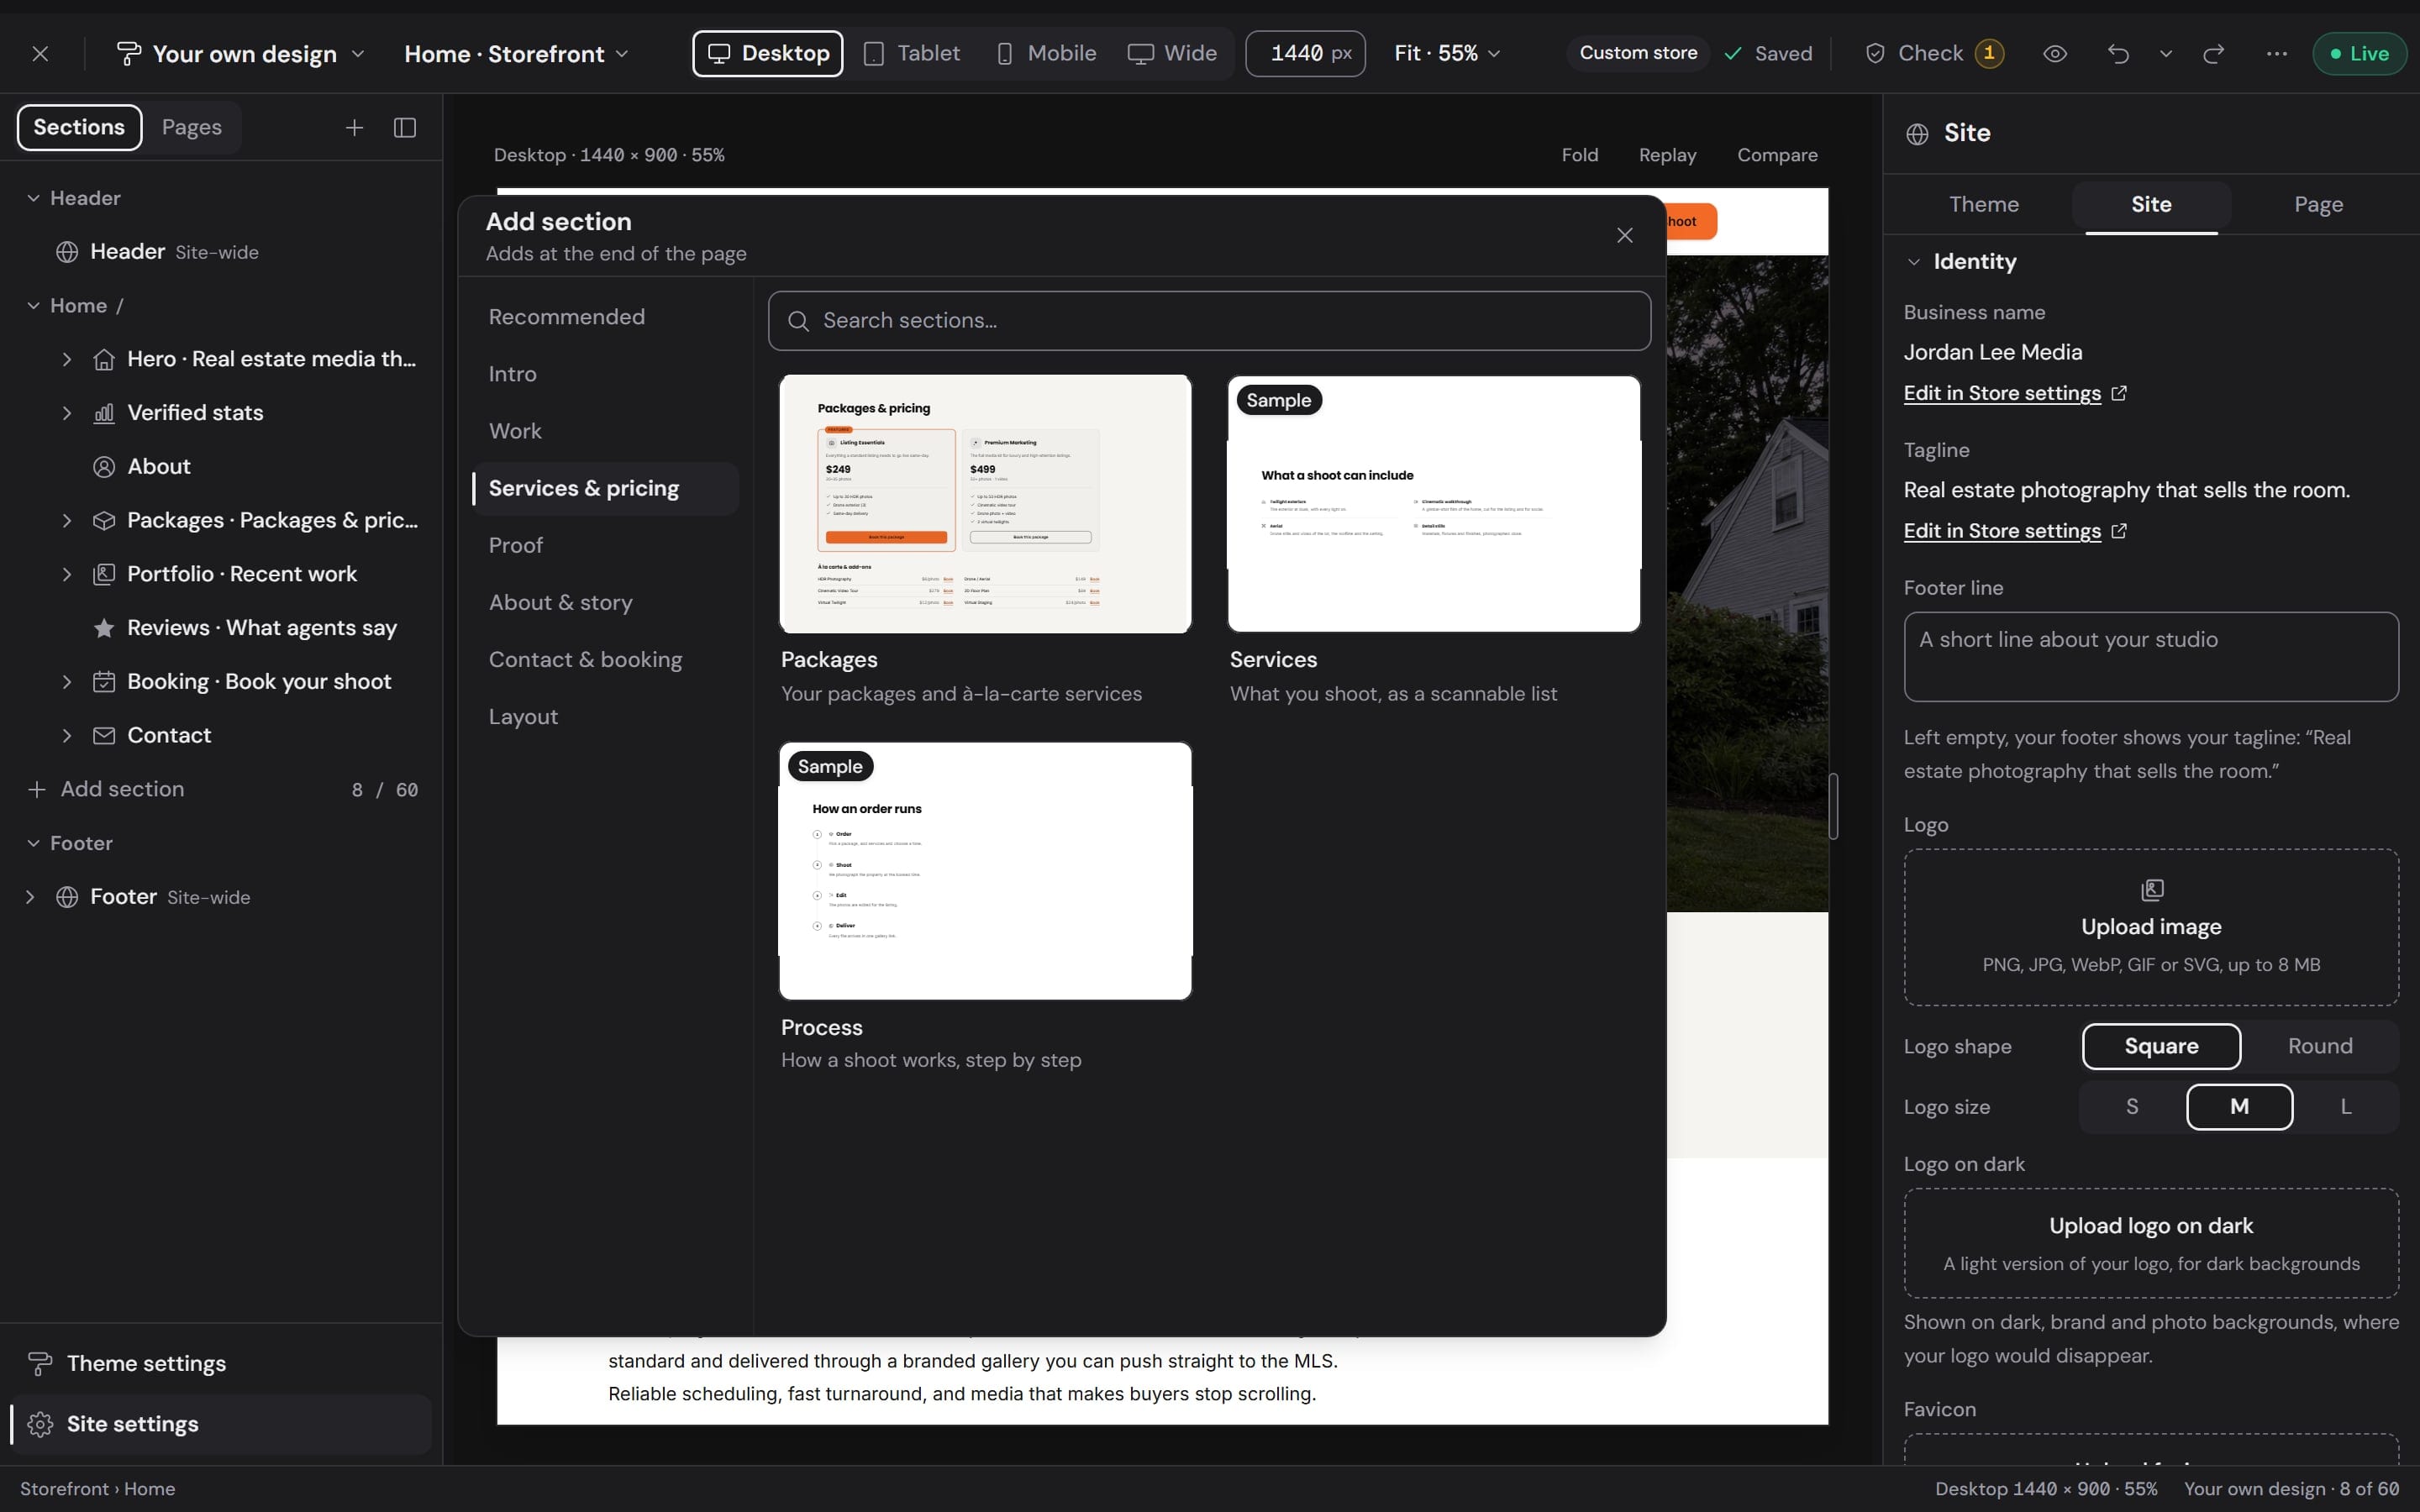Image resolution: width=2420 pixels, height=1512 pixels.
Task: Click the globe icon on the Header Site-wide row
Action: tap(67, 252)
